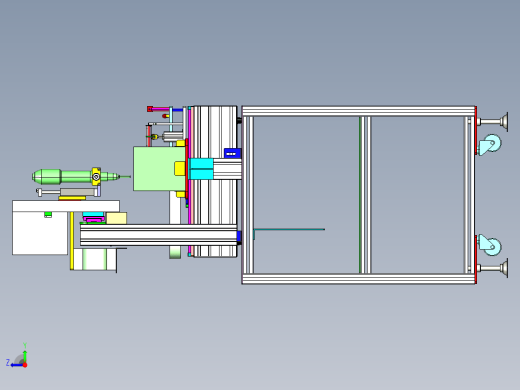Select the large white box at lower left

40,233
